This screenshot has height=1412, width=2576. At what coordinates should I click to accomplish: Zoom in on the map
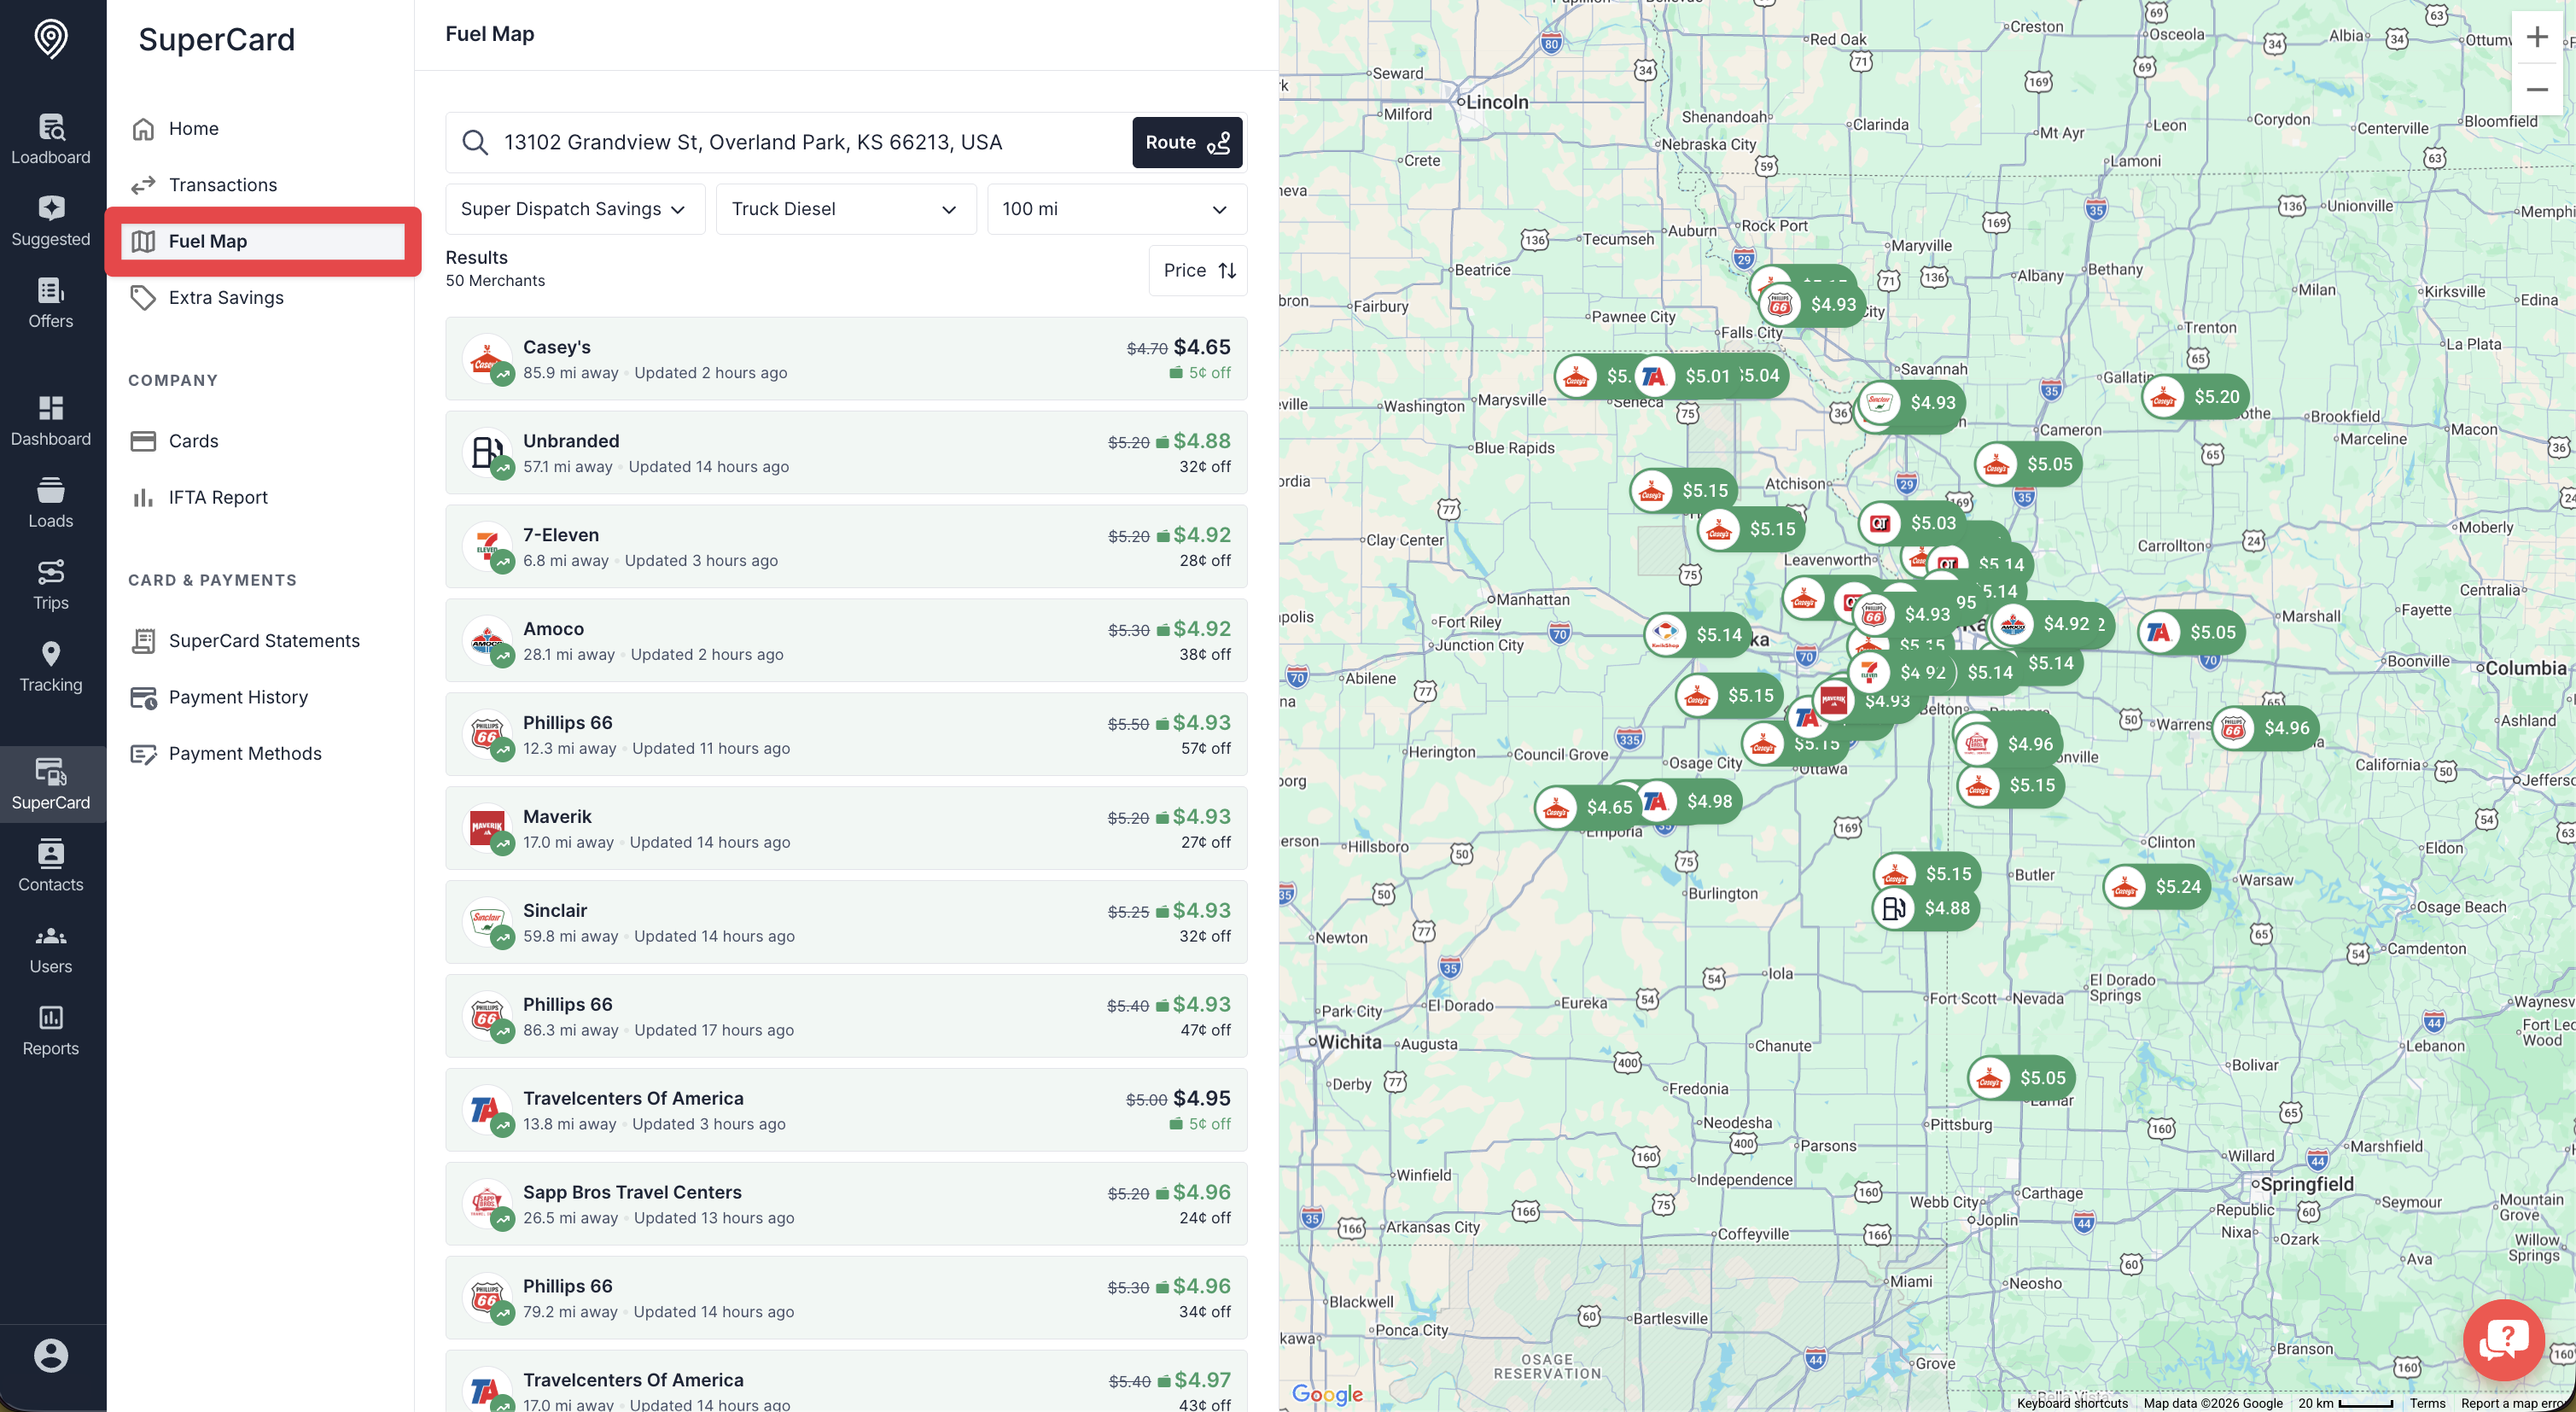point(2536,38)
